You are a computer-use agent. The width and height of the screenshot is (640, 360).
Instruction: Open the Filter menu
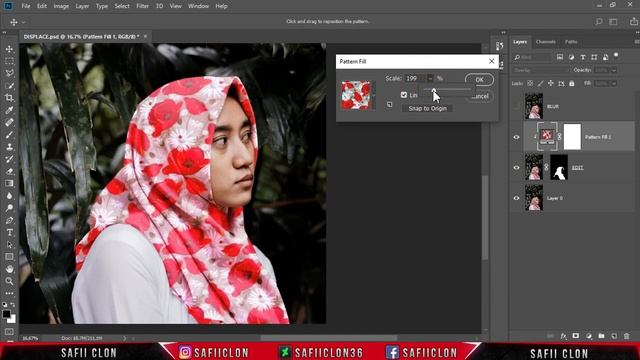click(142, 6)
